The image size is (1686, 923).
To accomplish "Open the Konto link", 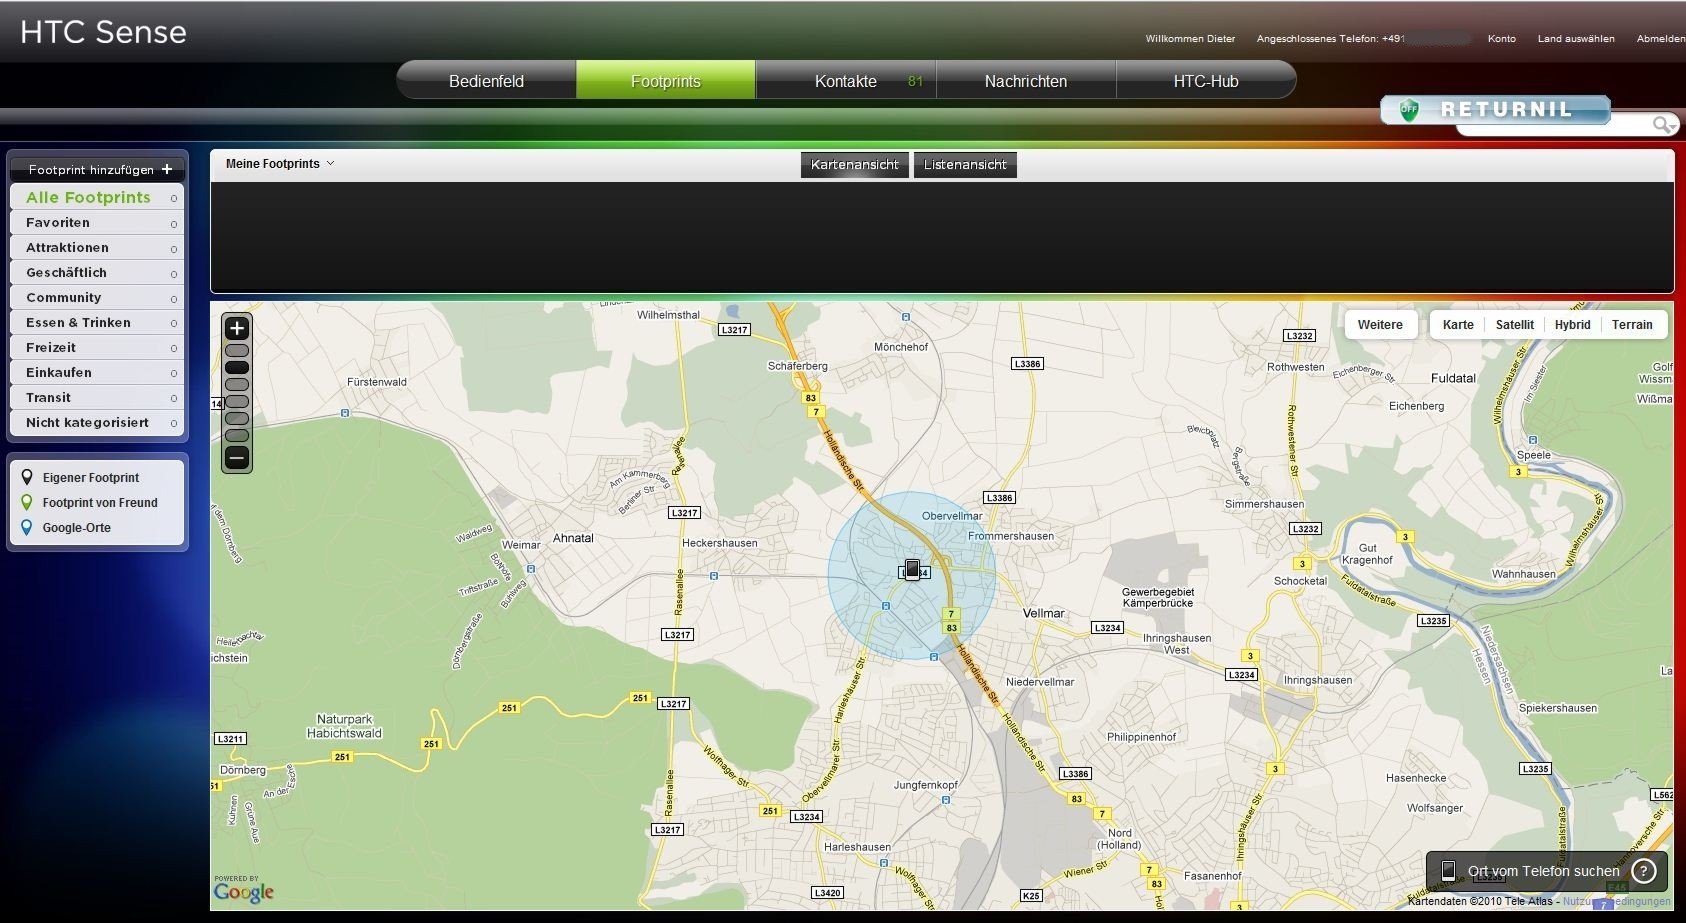I will coord(1501,38).
